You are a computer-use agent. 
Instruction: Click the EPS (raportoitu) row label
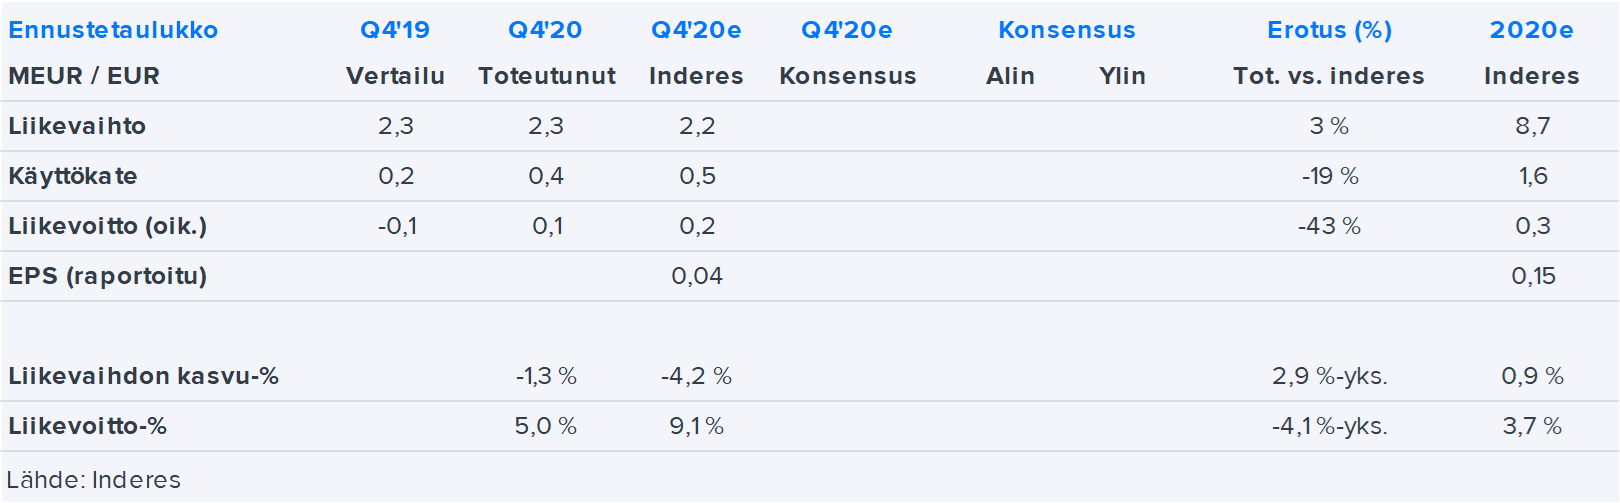point(107,276)
